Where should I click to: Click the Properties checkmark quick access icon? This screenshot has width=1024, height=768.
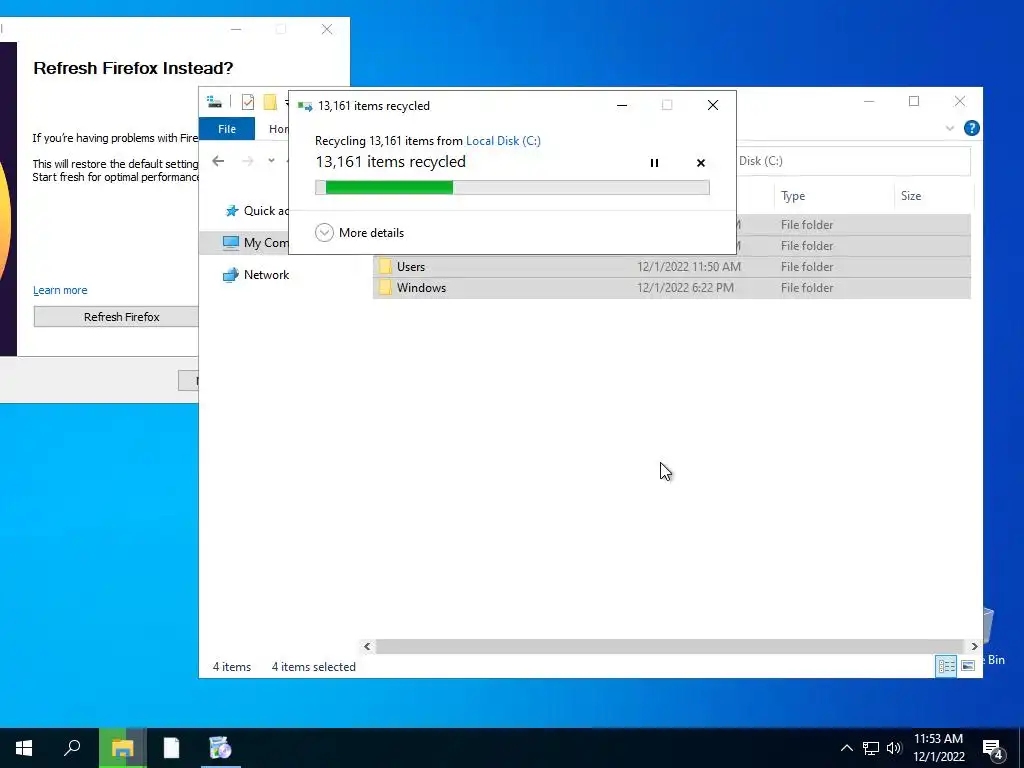[248, 102]
